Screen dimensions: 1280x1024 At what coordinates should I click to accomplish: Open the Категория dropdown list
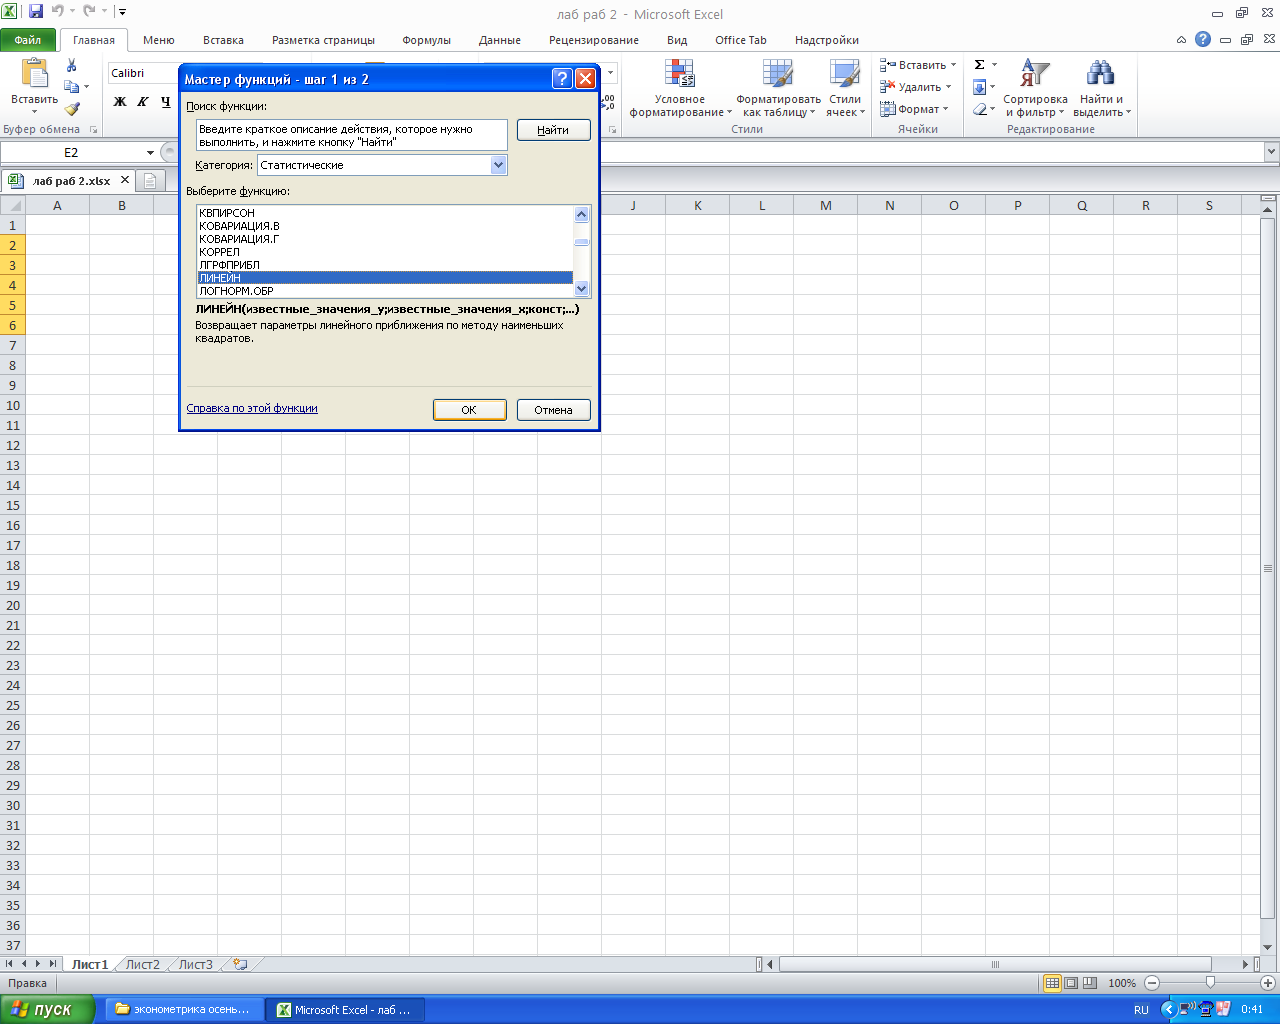[499, 165]
